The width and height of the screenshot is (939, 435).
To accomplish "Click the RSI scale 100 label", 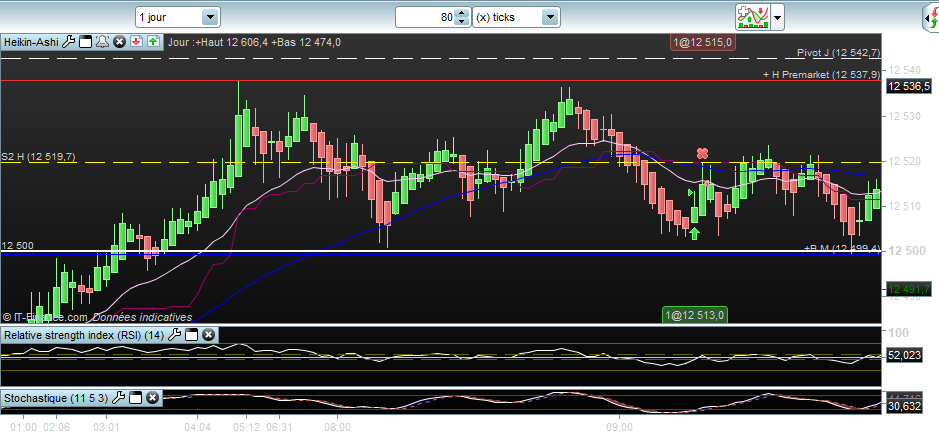I will 898,333.
